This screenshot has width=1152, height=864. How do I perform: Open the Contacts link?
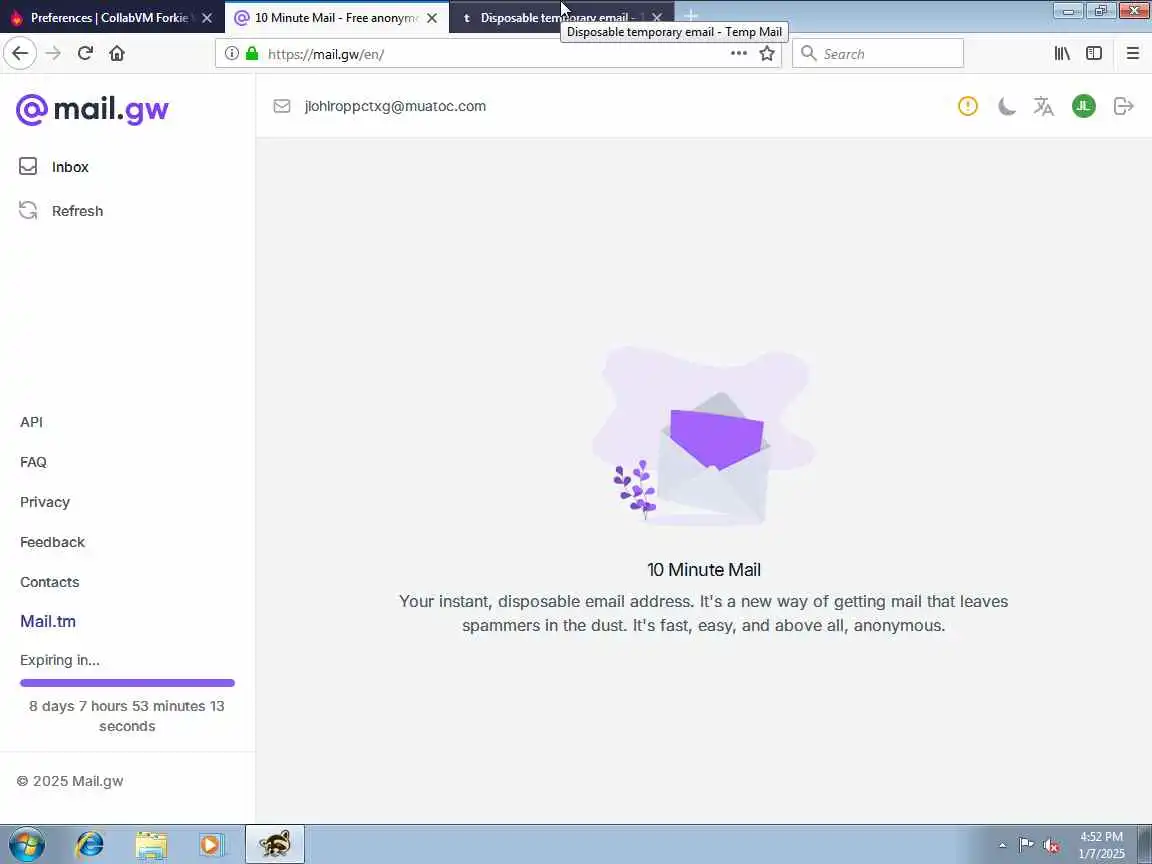point(49,583)
